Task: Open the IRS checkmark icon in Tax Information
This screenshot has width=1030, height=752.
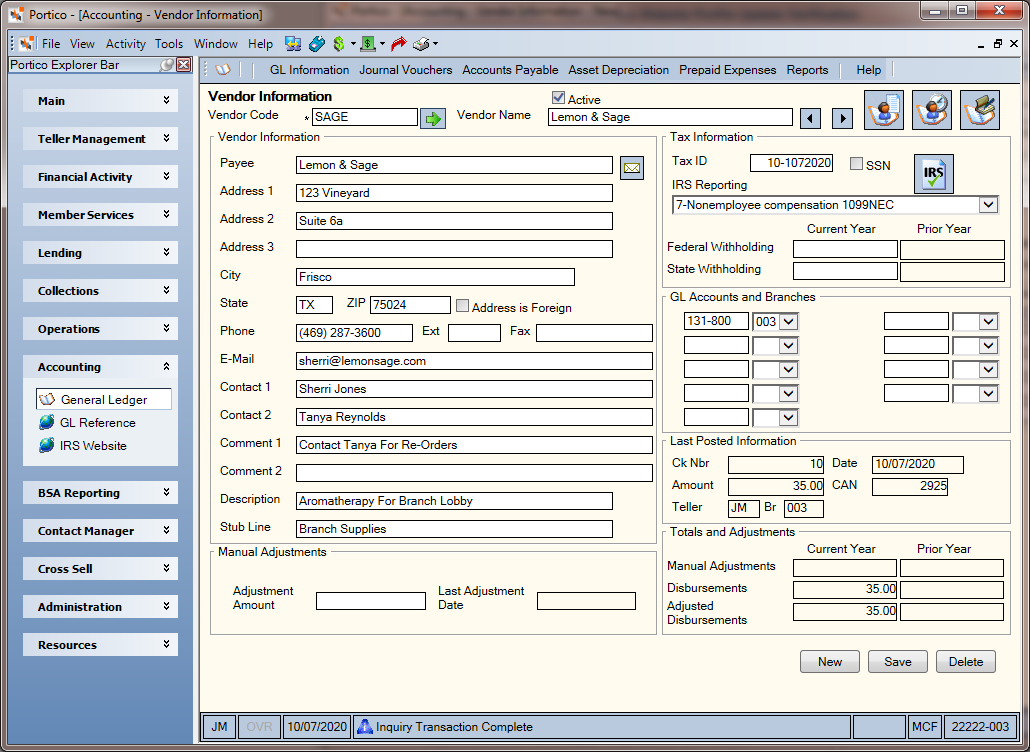Action: tap(933, 174)
